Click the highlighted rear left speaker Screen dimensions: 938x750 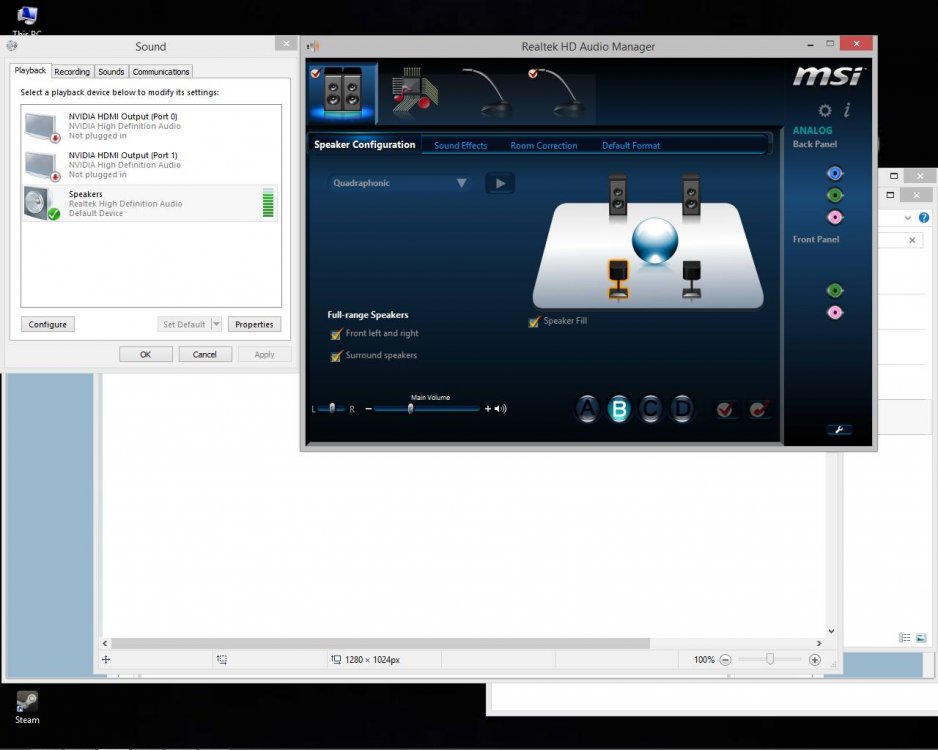pyautogui.click(x=618, y=279)
